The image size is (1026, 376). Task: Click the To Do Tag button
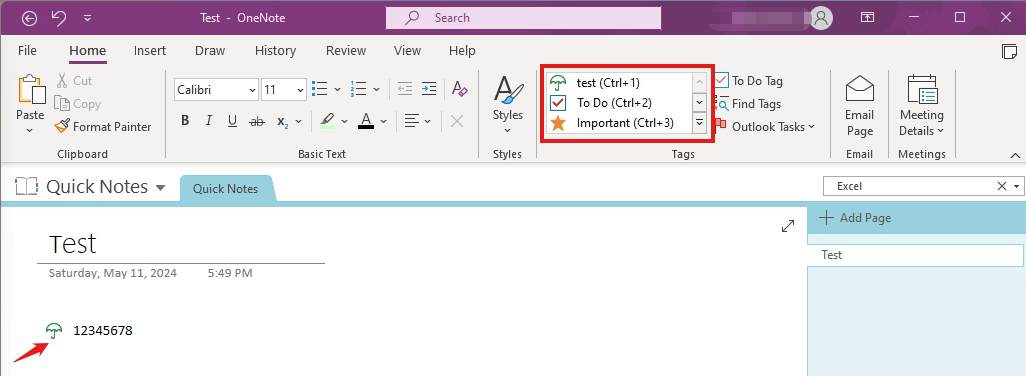749,81
